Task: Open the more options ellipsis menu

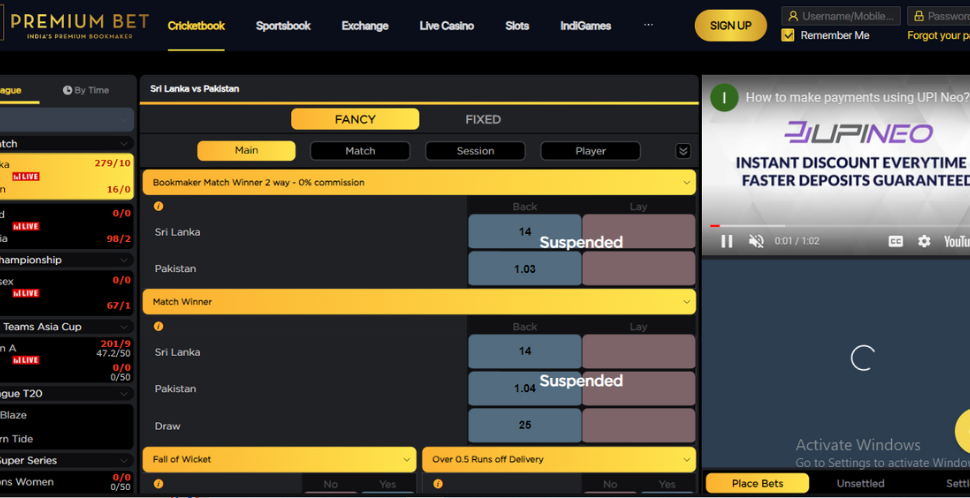Action: [648, 25]
